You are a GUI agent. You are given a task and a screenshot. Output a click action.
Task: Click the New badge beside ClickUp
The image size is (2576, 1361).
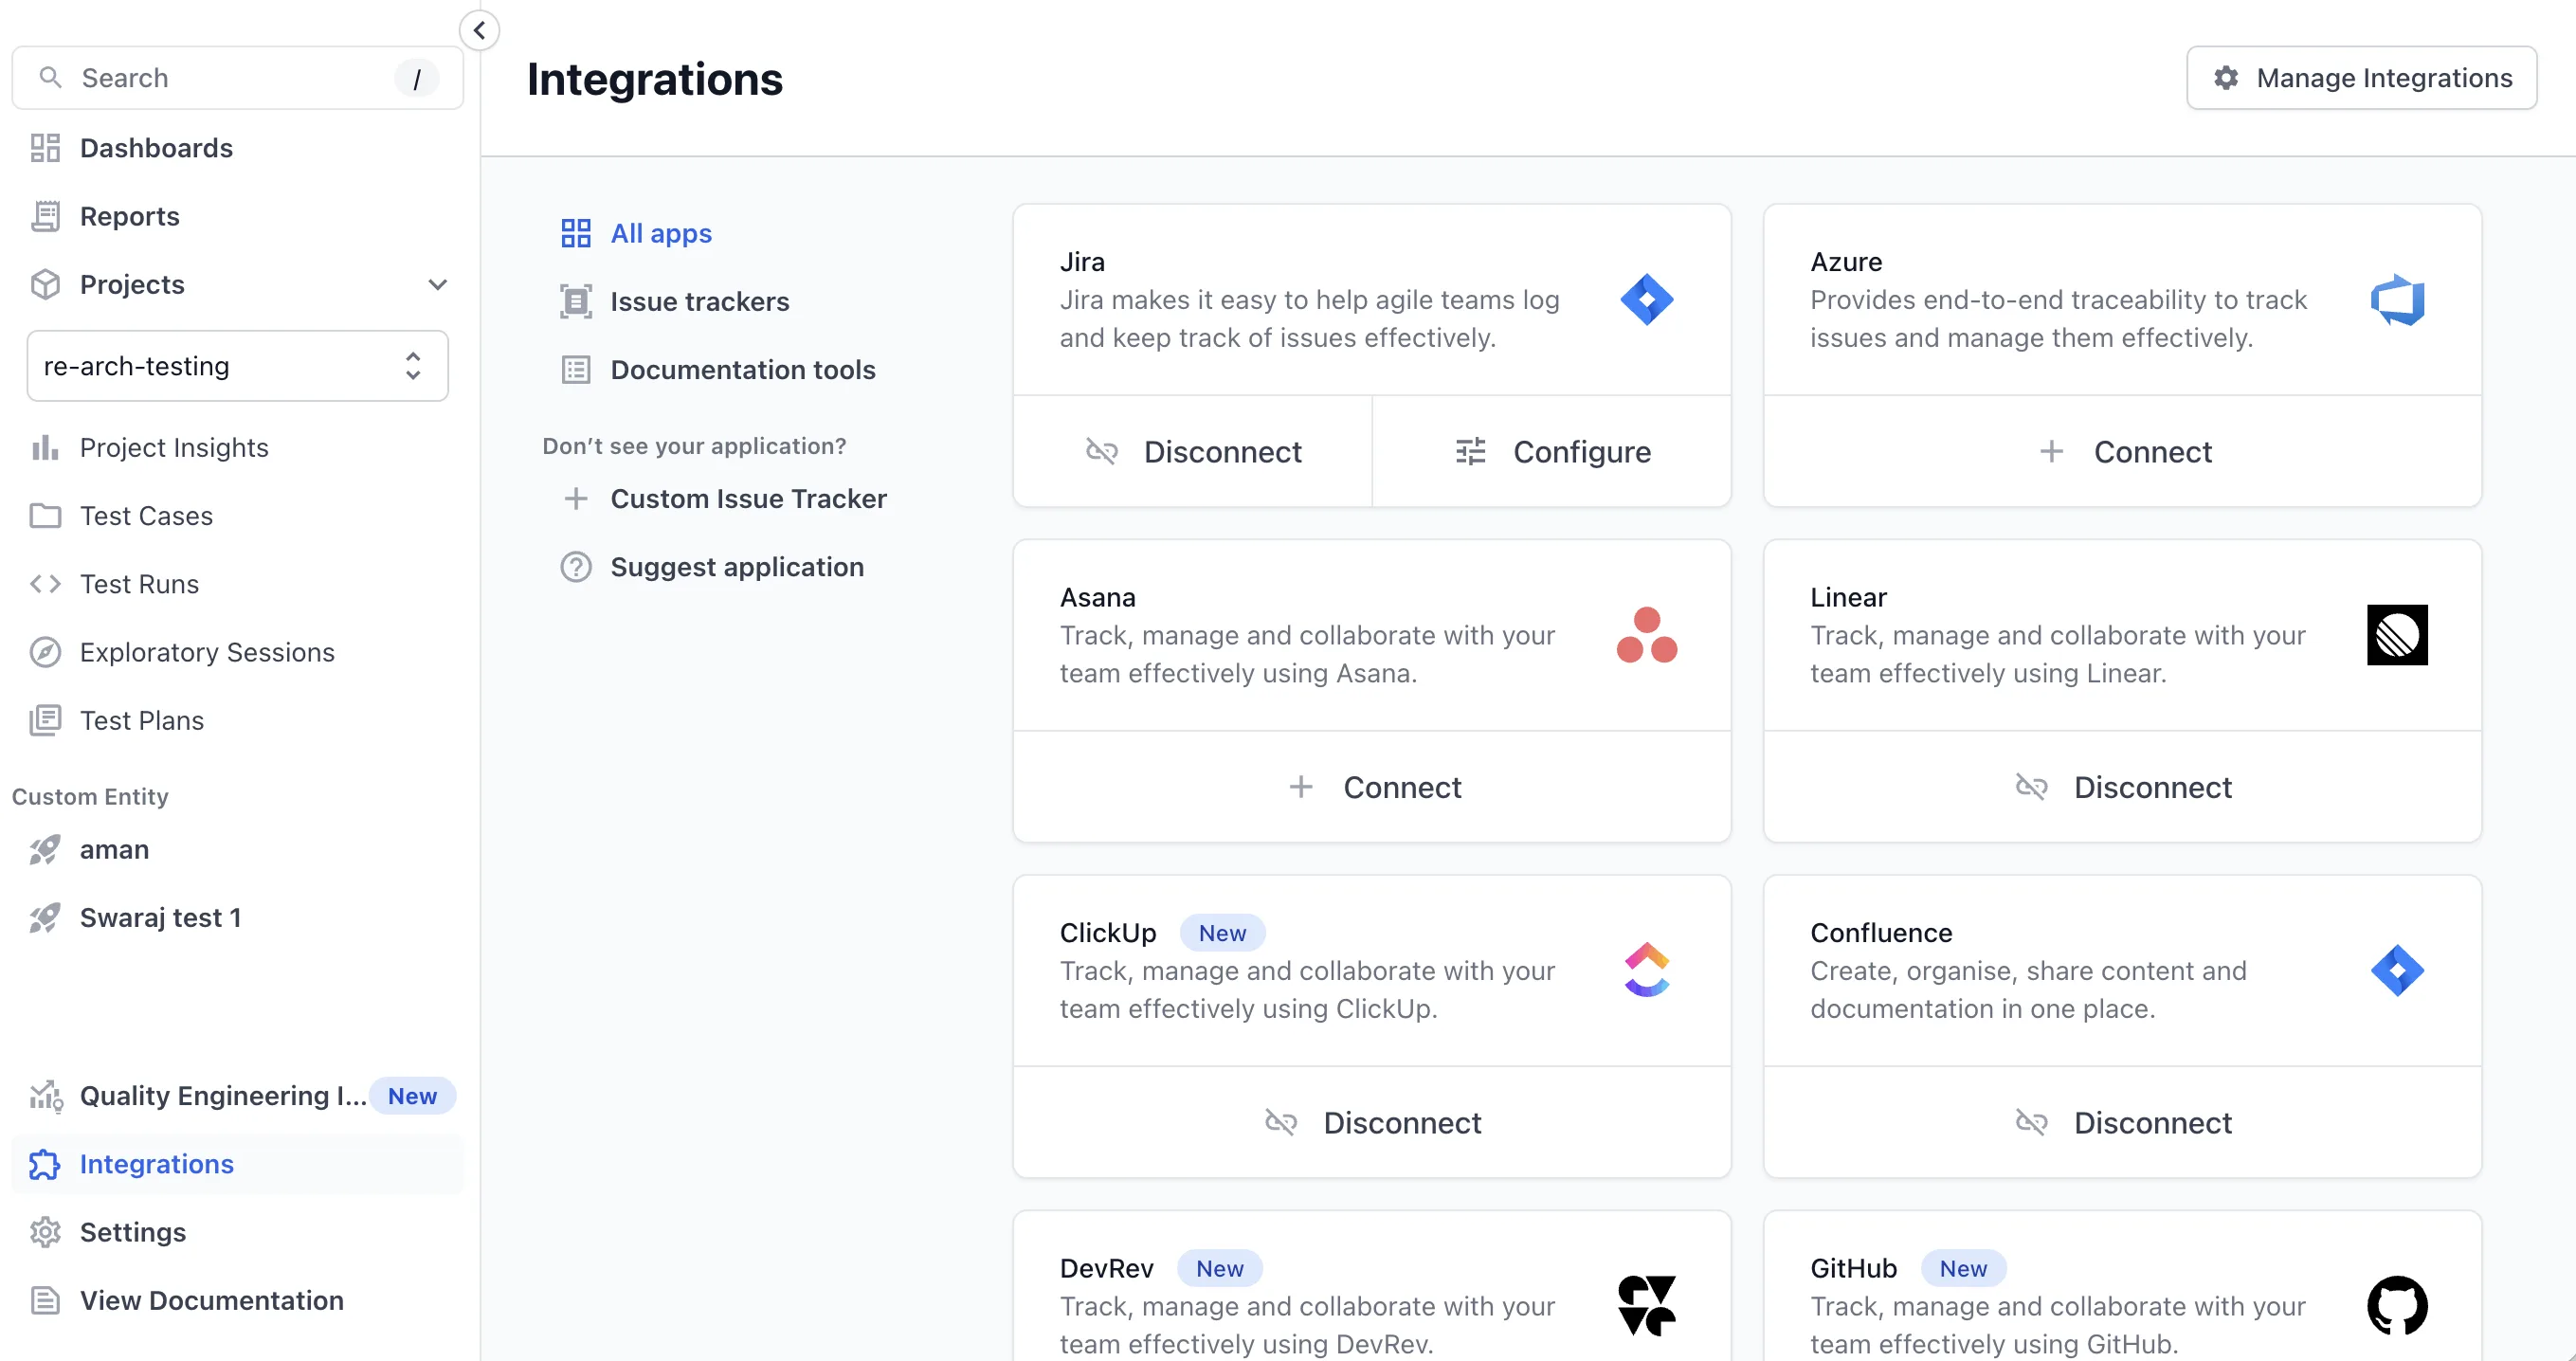[1222, 933]
